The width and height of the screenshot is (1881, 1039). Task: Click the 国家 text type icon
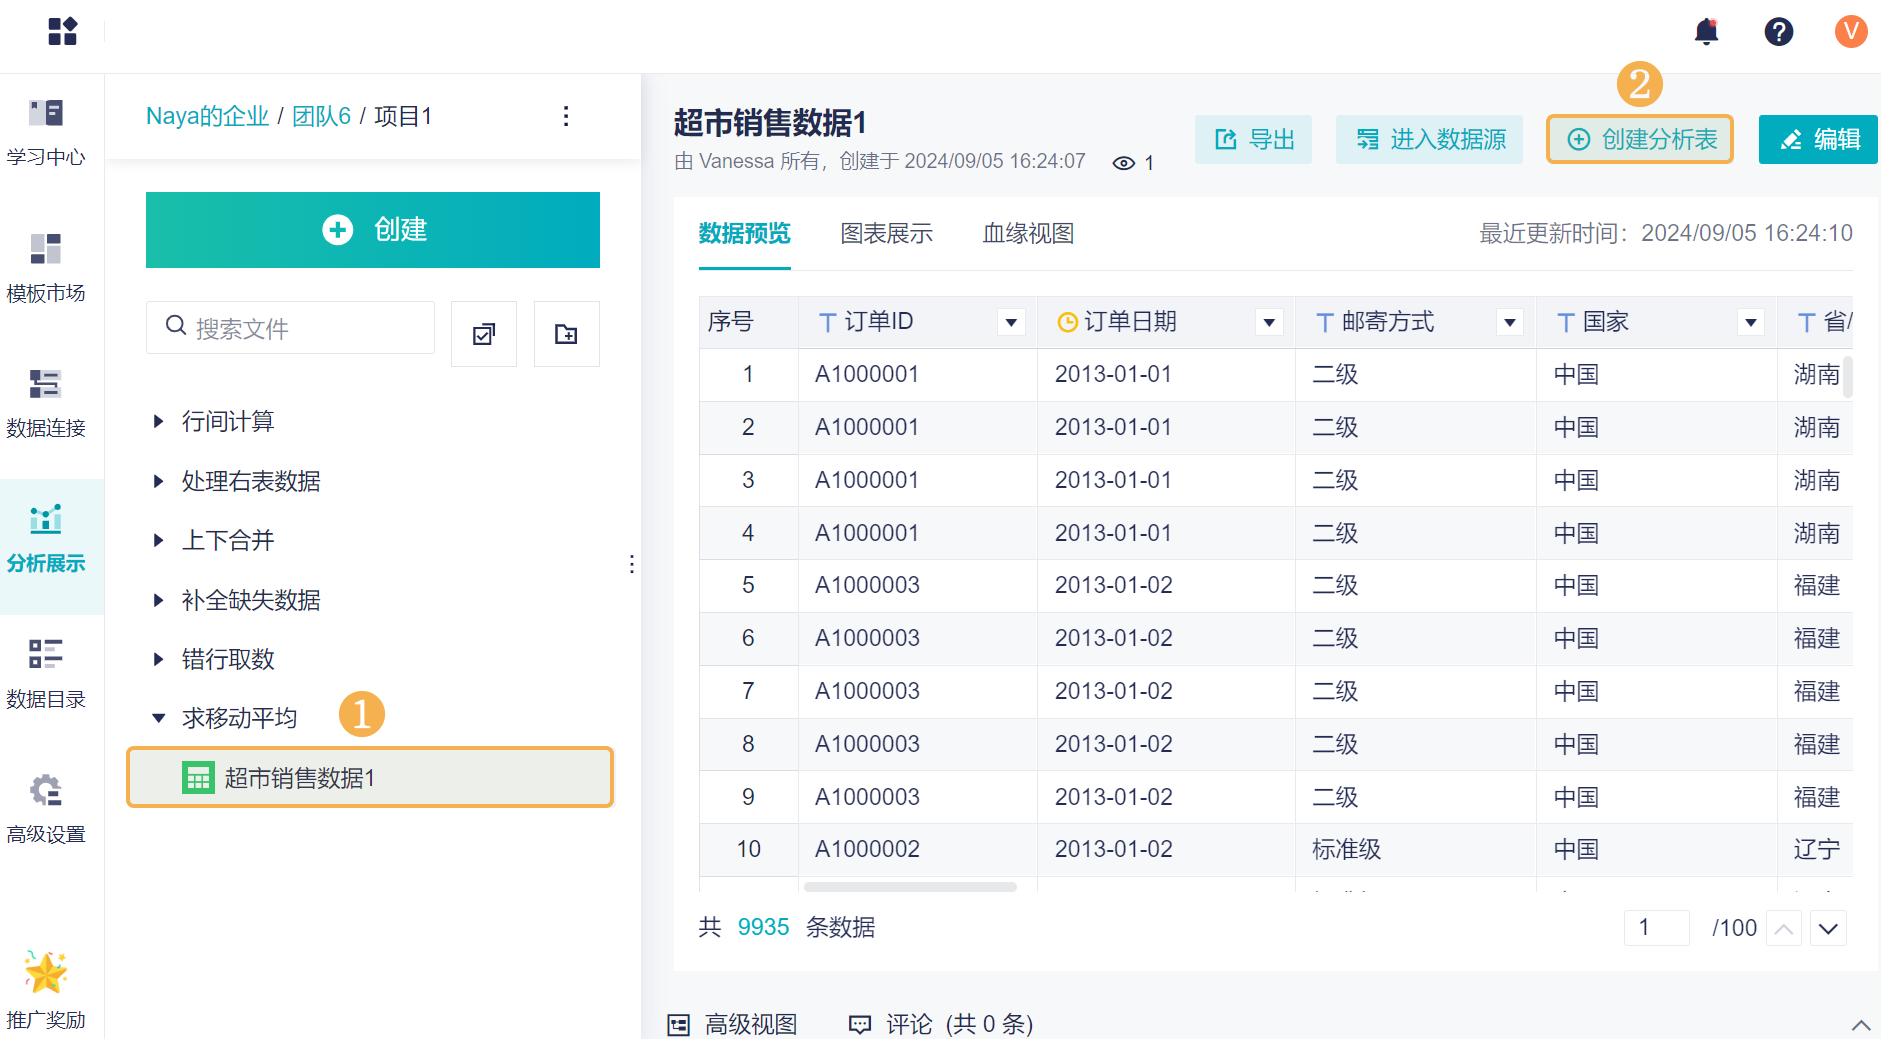[1566, 322]
